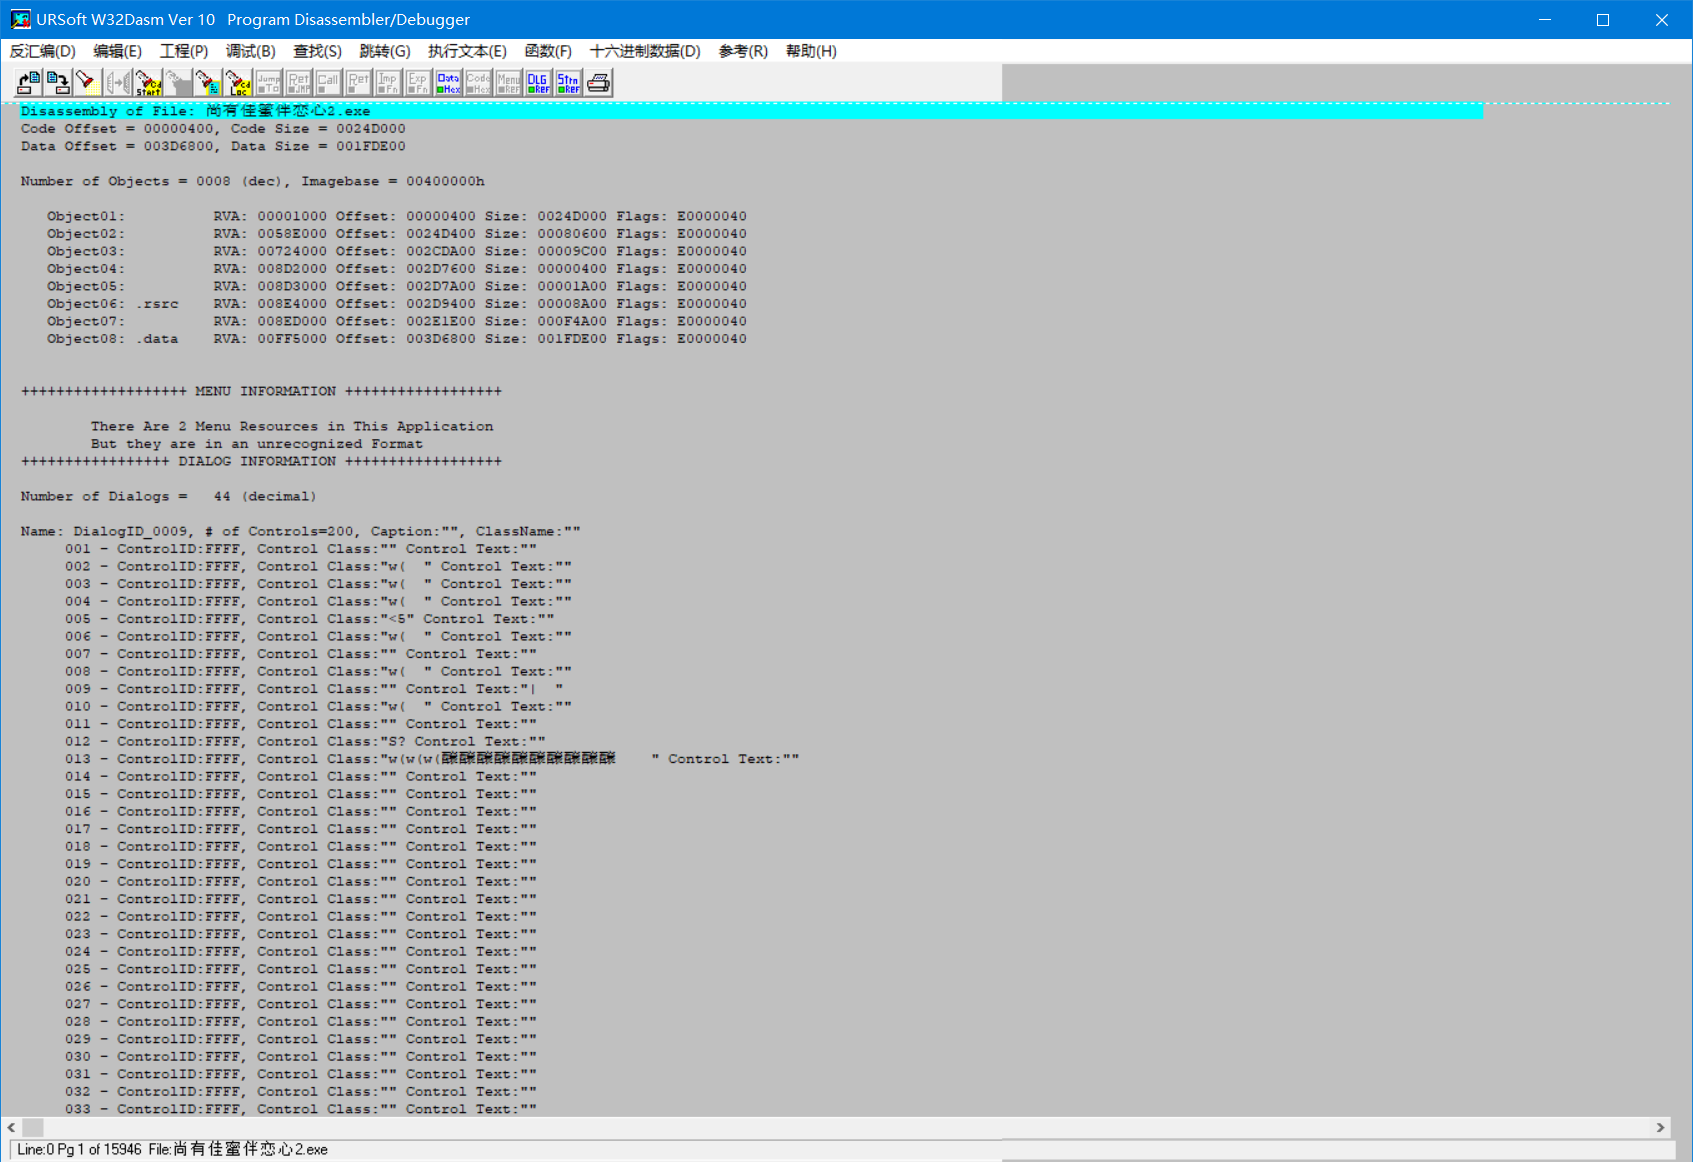Click the Jump To toolbar button
The image size is (1693, 1162).
point(268,83)
